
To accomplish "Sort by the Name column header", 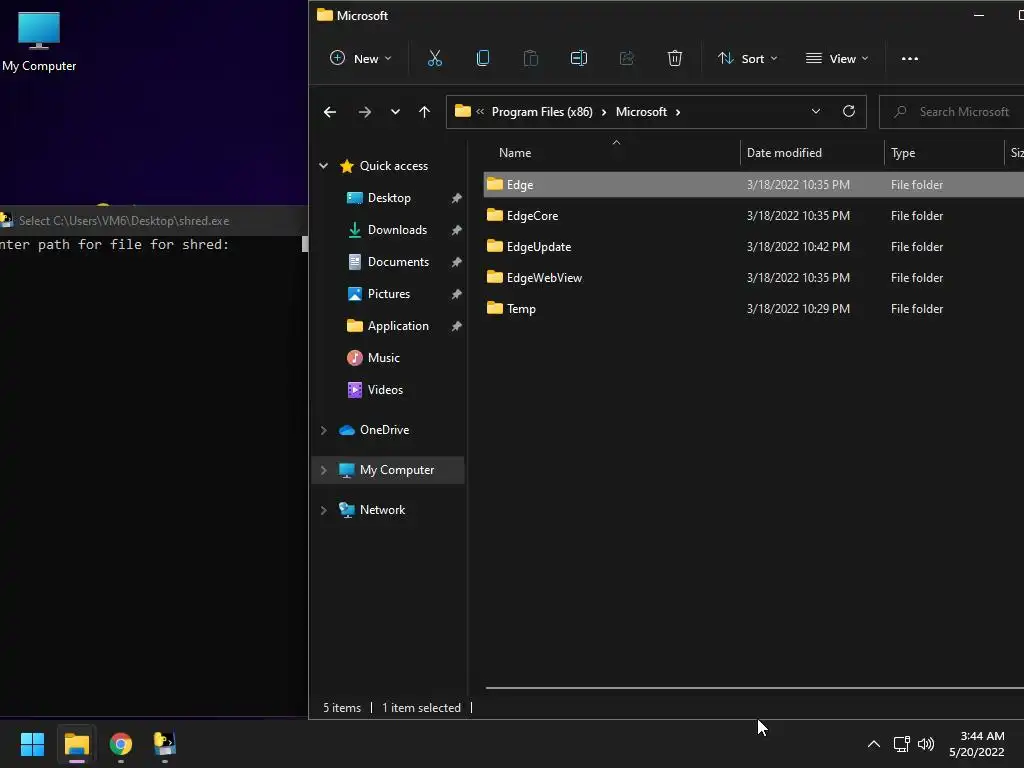I will pos(515,153).
